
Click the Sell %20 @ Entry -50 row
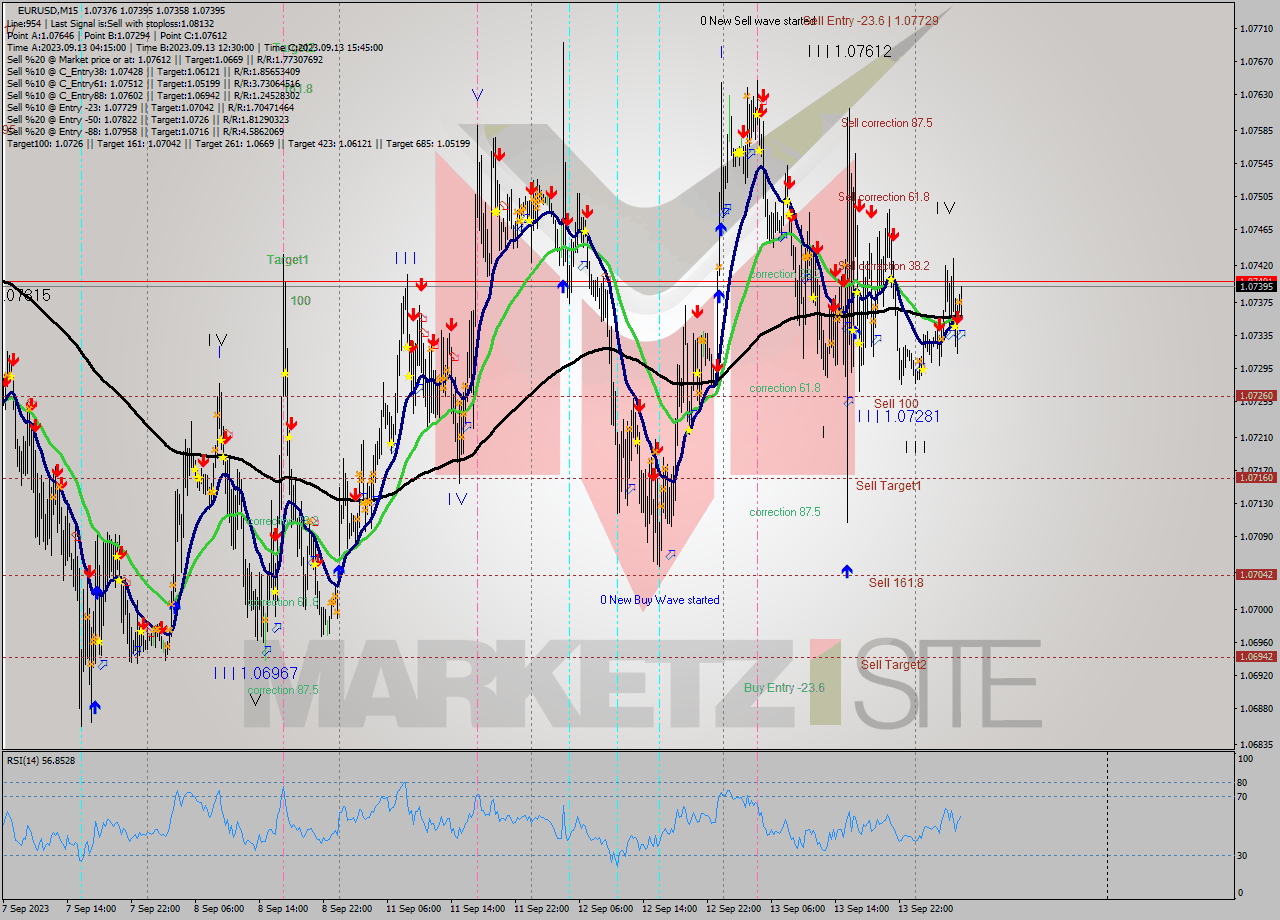pyautogui.click(x=148, y=119)
